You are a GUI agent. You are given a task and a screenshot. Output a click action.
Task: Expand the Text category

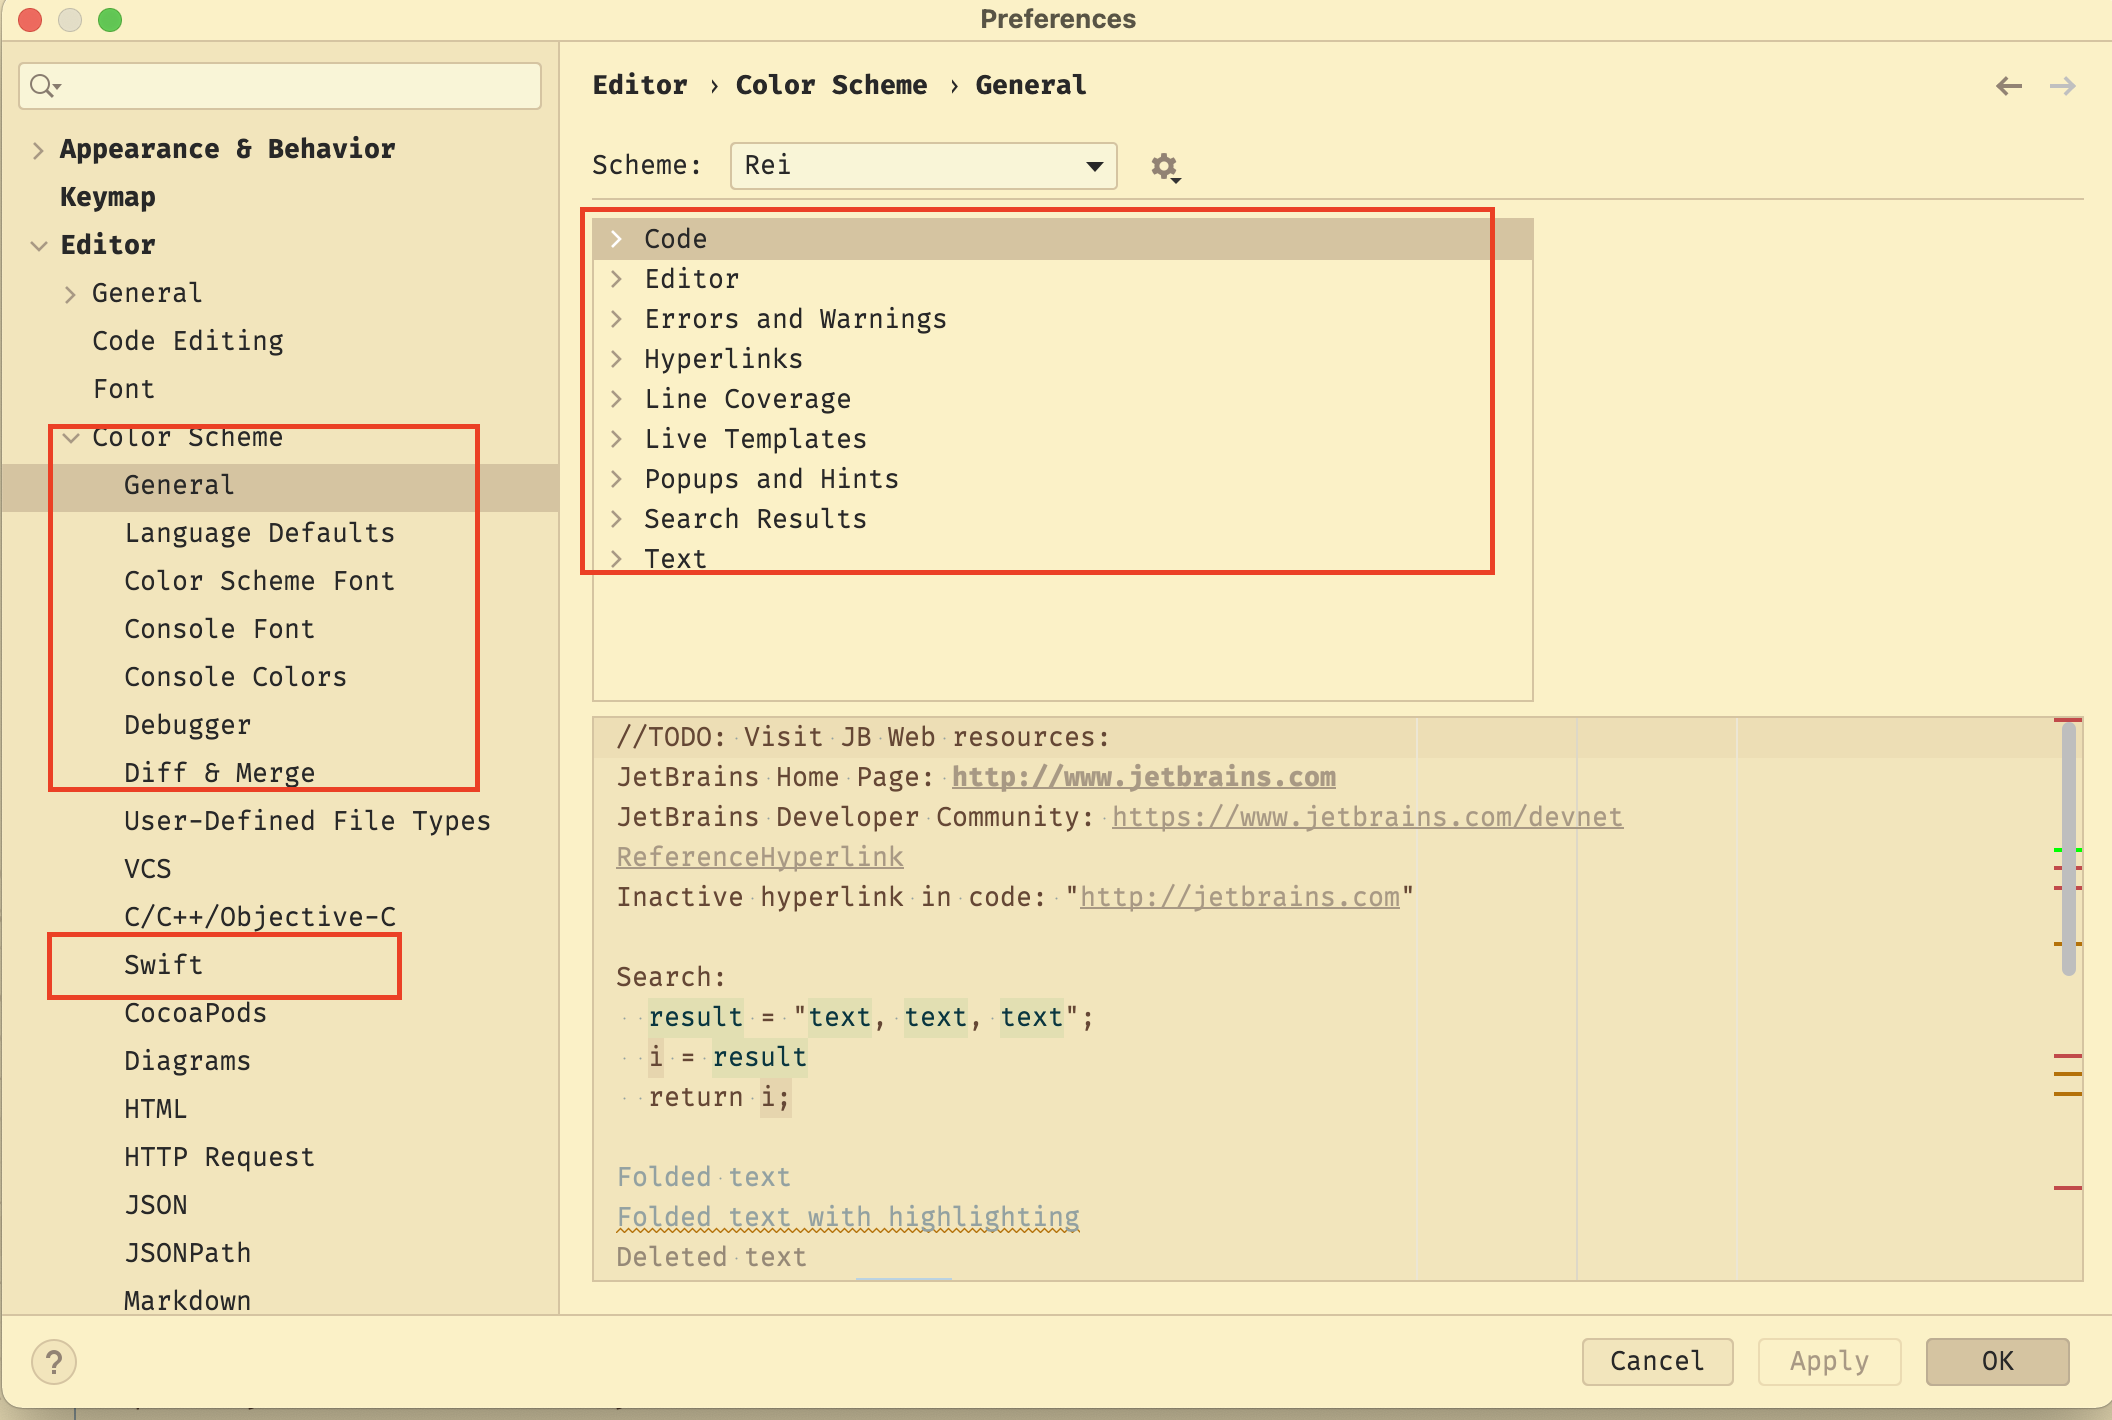[617, 559]
